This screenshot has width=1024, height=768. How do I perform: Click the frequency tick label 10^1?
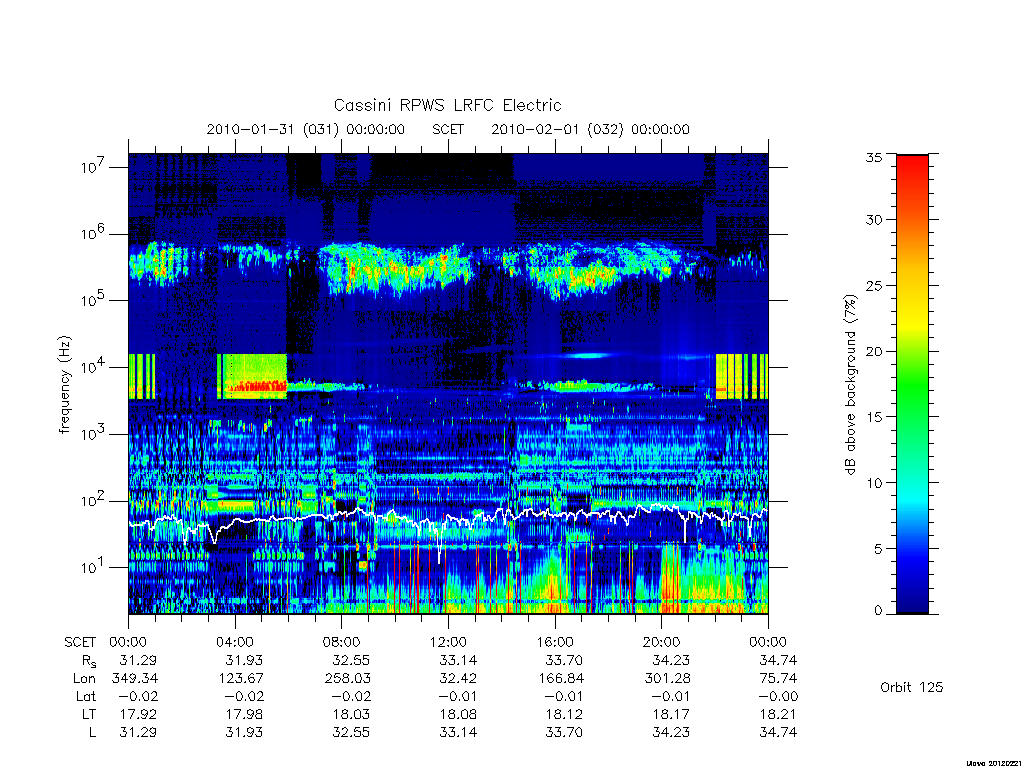(92, 568)
